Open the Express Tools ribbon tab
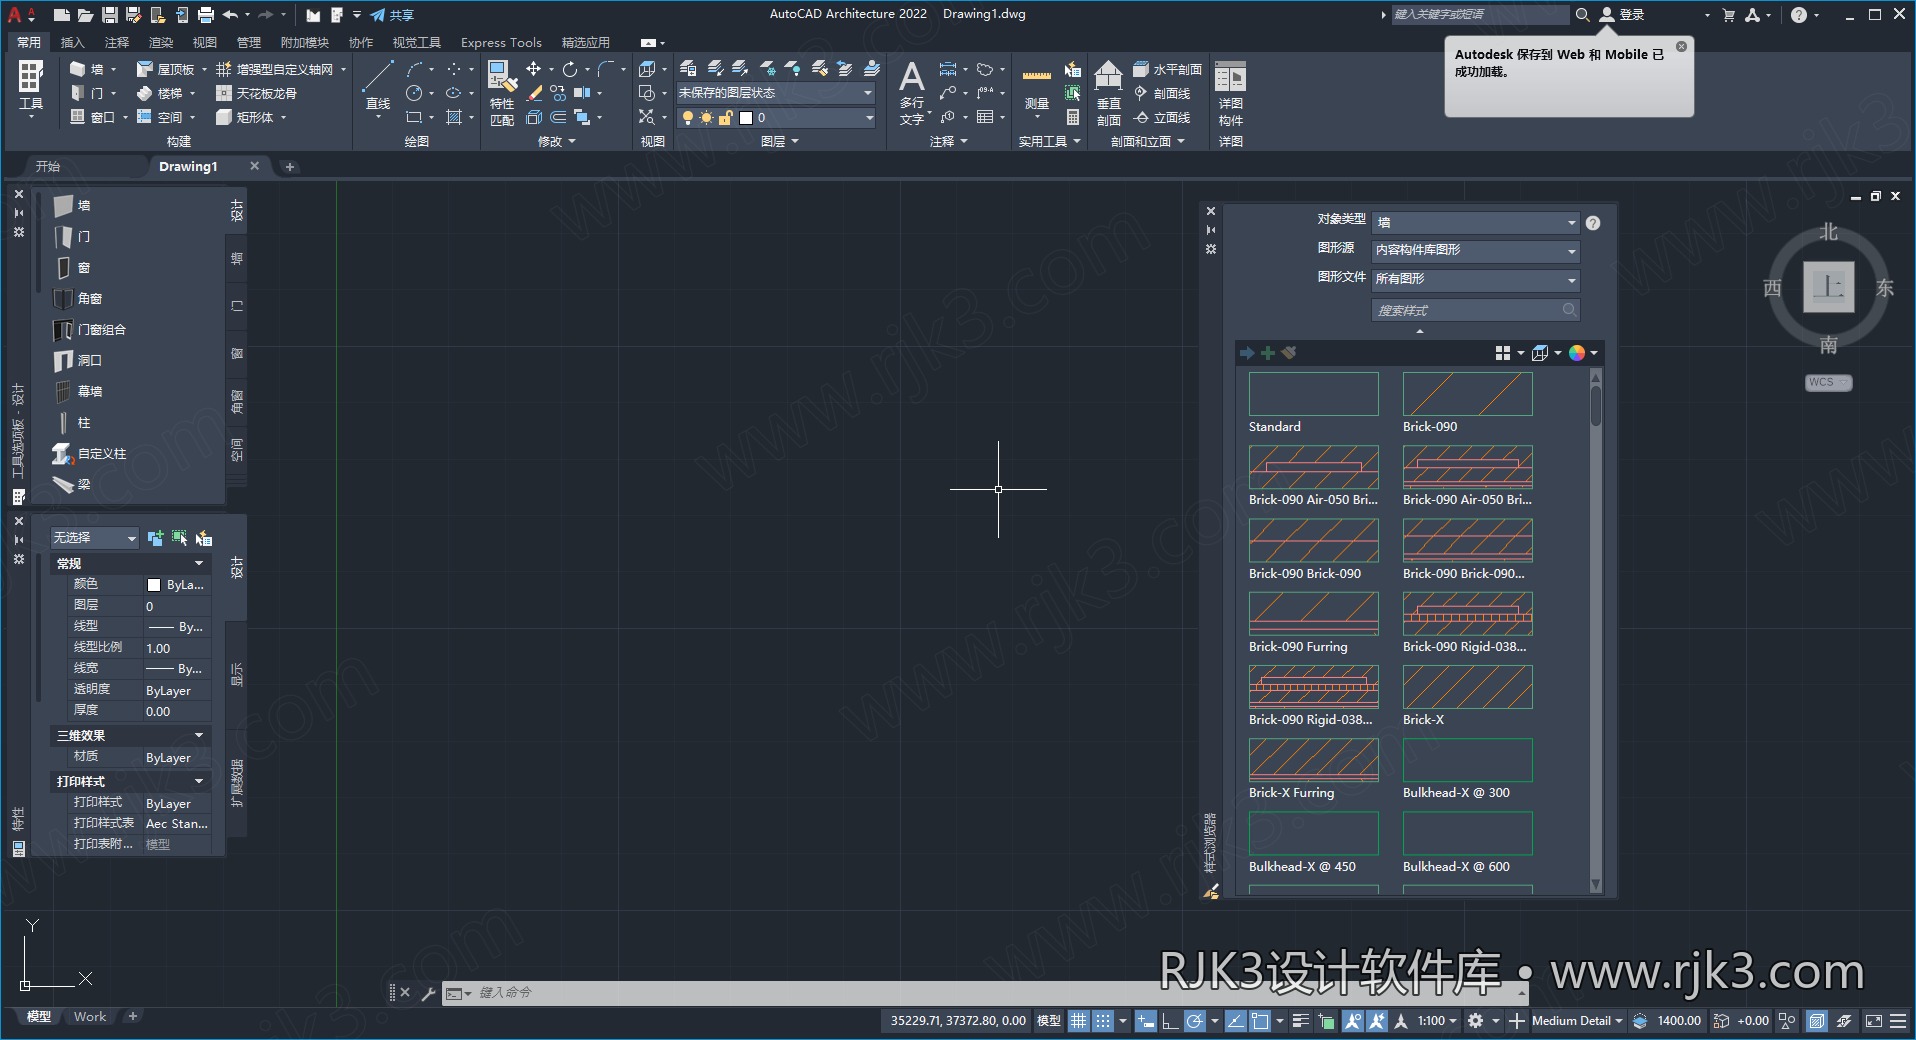This screenshot has width=1916, height=1040. [x=501, y=42]
